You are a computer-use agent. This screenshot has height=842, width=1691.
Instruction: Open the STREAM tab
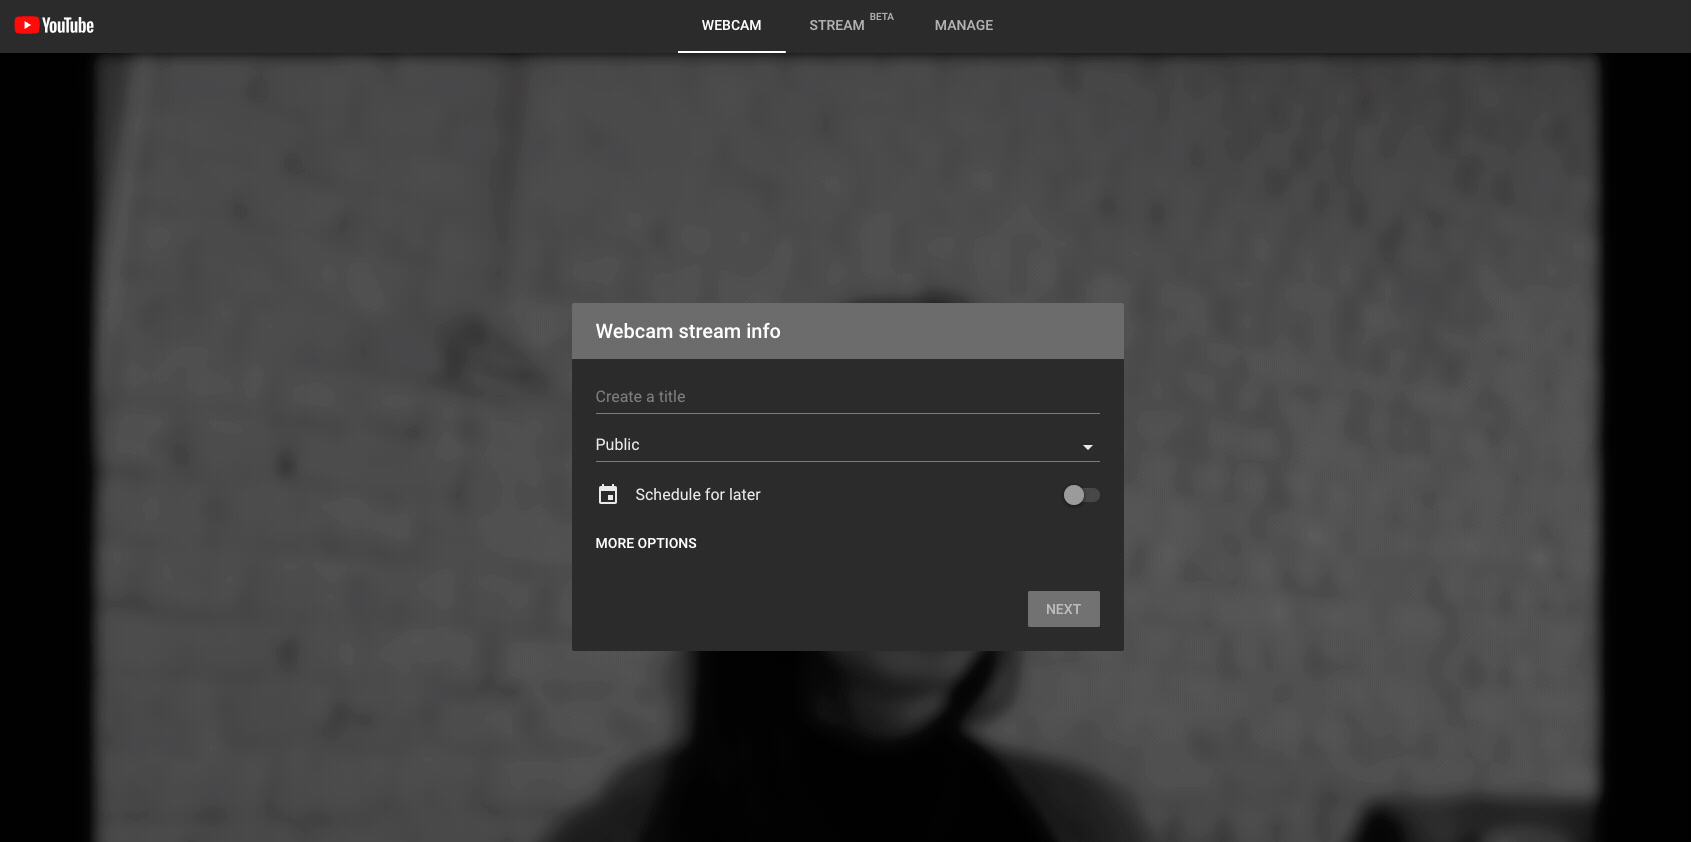[x=837, y=26]
